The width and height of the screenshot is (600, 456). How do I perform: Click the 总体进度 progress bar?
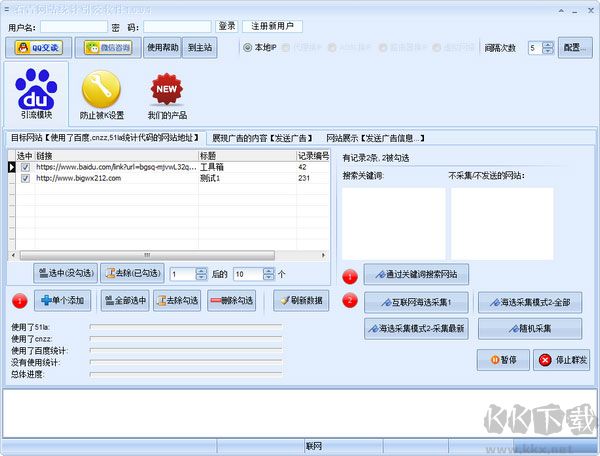[186, 374]
